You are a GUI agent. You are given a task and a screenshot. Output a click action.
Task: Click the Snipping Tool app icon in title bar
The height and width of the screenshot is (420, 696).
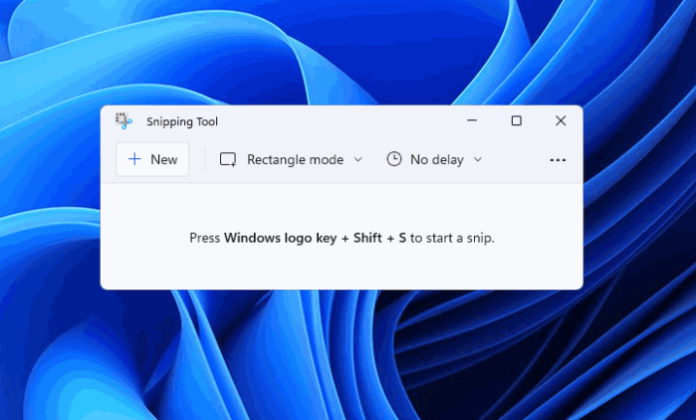(x=123, y=121)
